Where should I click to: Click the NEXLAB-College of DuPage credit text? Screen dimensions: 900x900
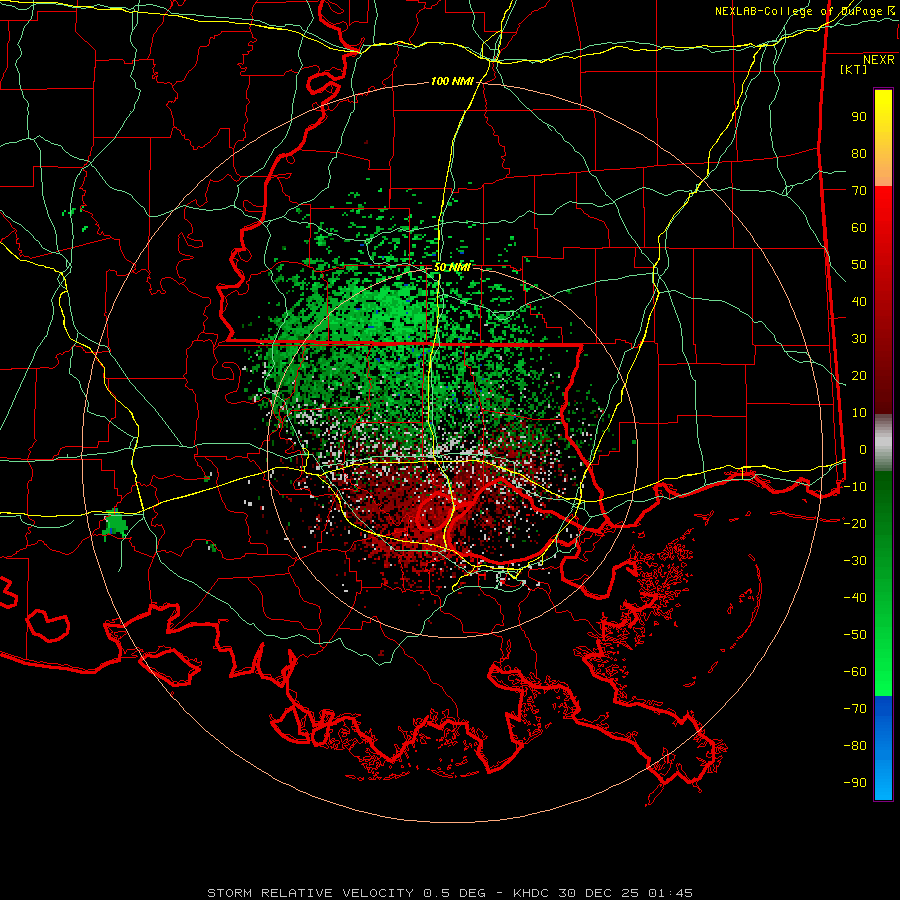tap(804, 11)
